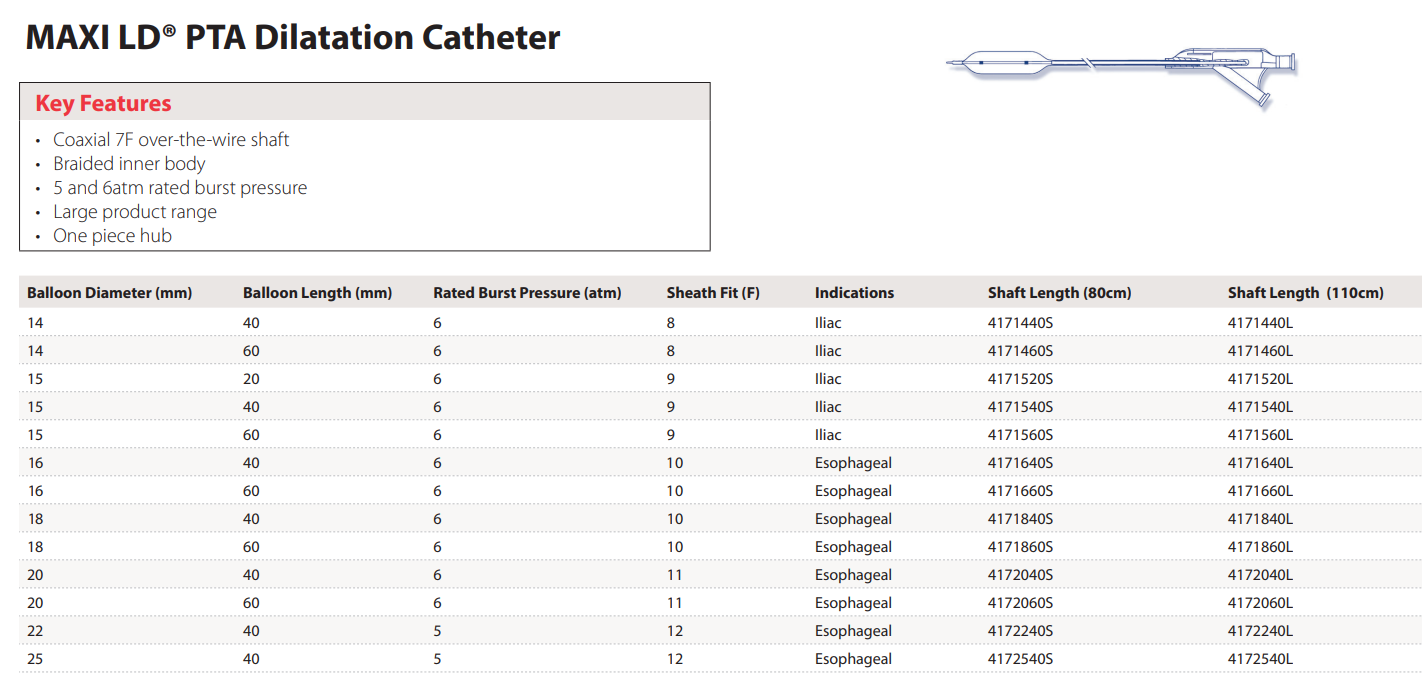Click the Shaft Length (80cm) header
This screenshot has height=685, width=1422.
point(1059,293)
